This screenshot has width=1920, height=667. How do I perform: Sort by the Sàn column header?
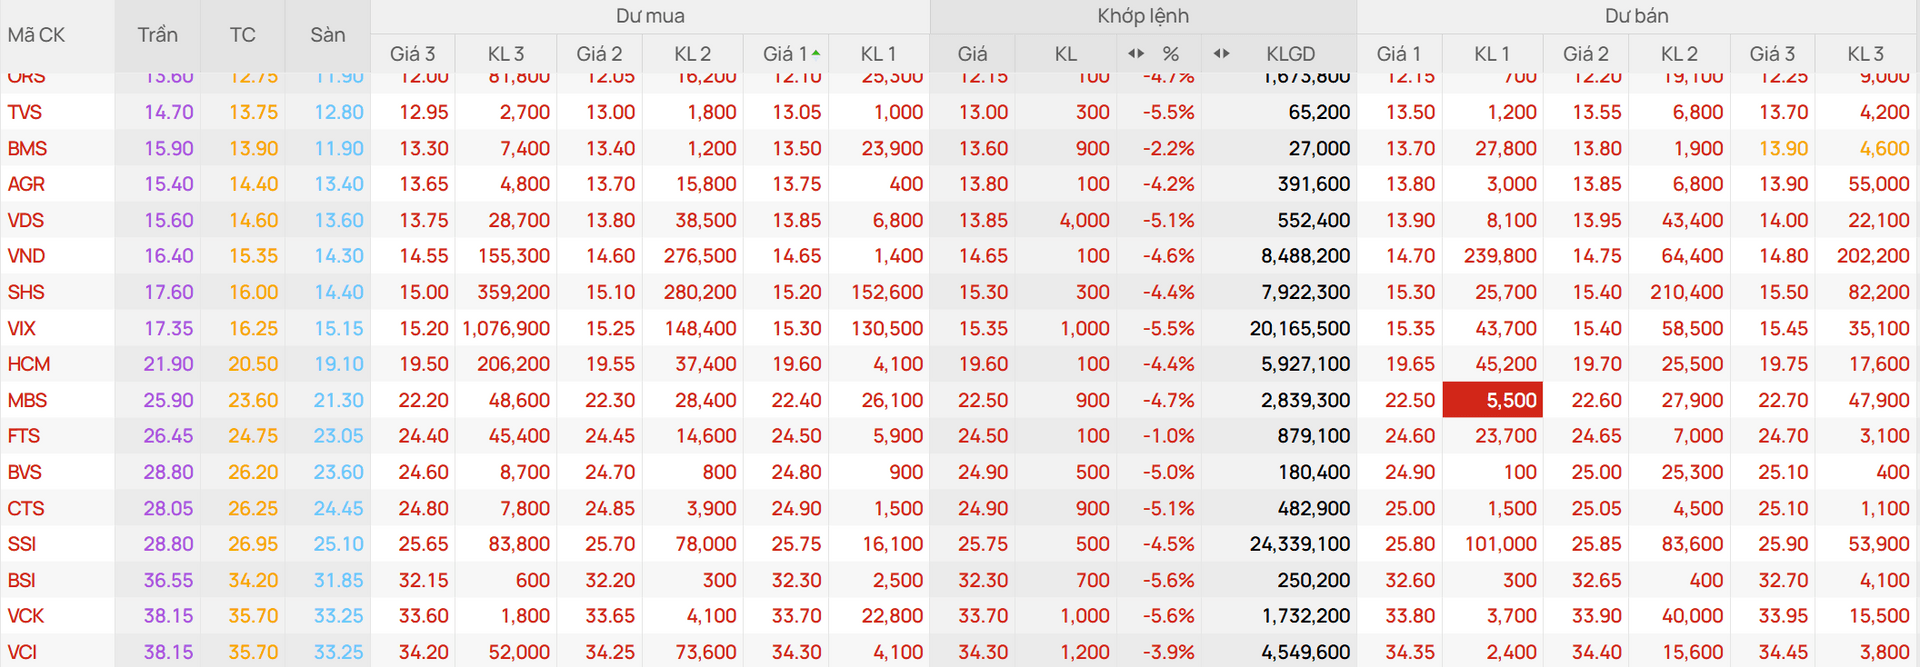point(327,35)
